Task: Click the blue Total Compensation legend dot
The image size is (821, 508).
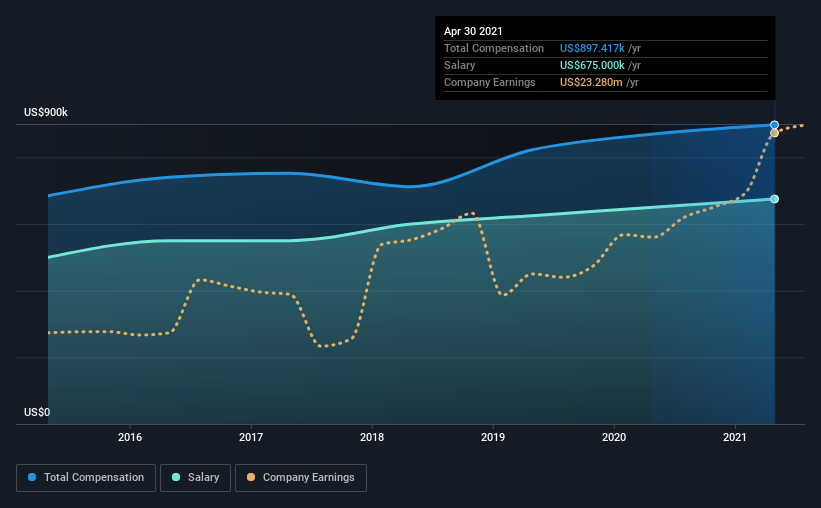Action: [x=32, y=477]
